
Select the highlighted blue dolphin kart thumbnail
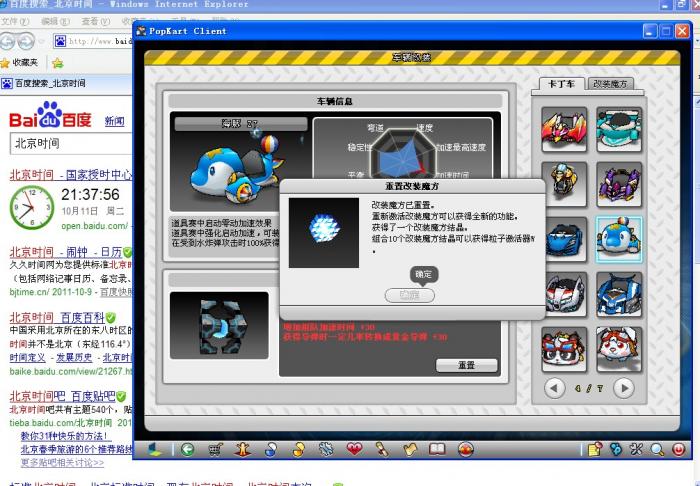point(619,239)
